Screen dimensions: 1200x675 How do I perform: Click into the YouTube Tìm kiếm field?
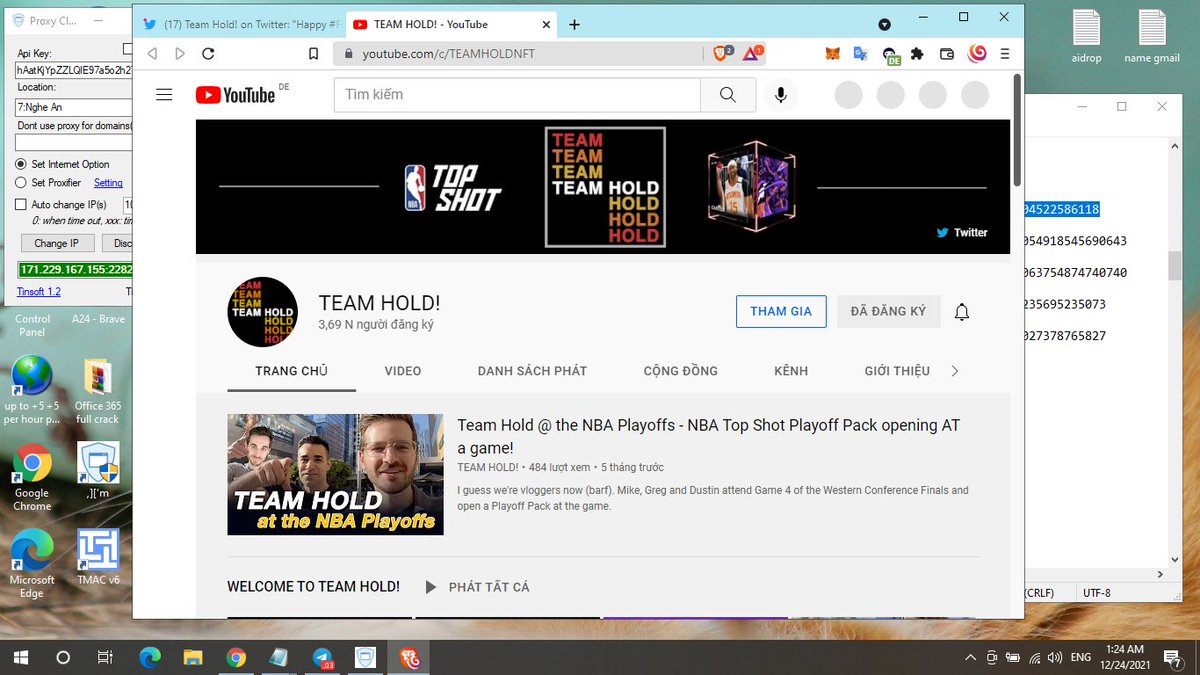coord(517,95)
